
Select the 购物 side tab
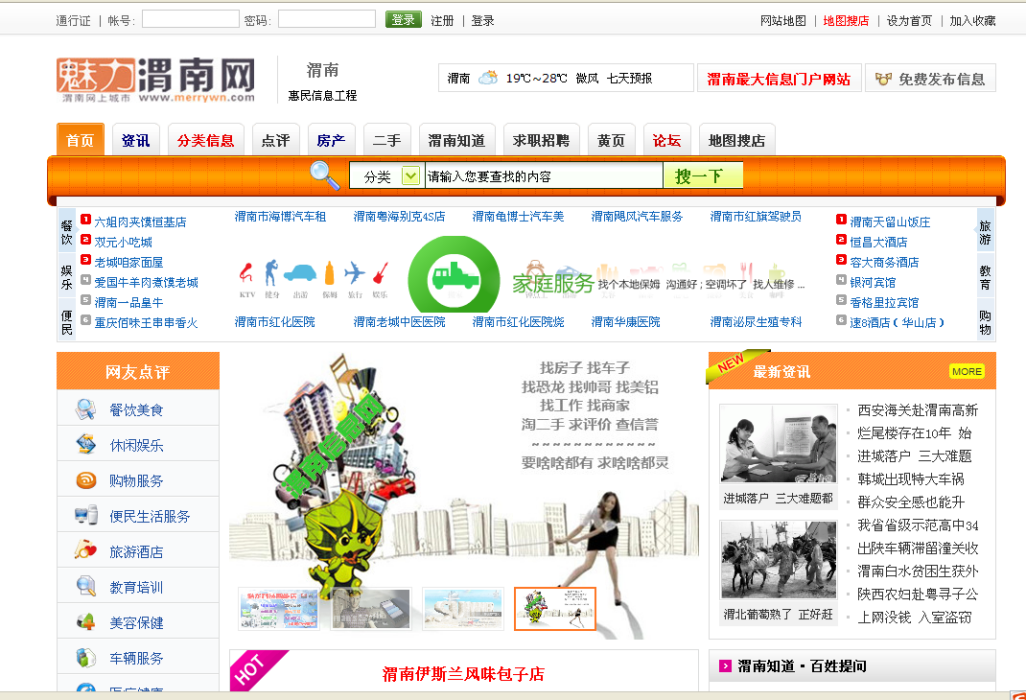click(985, 322)
